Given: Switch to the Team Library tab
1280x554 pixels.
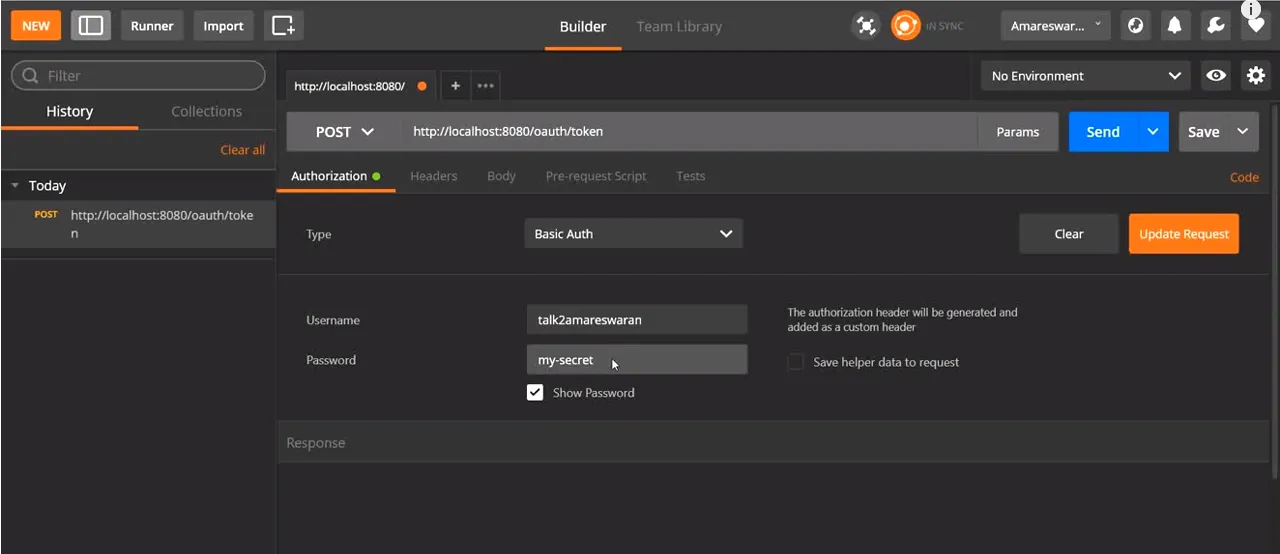Looking at the screenshot, I should coord(679,26).
